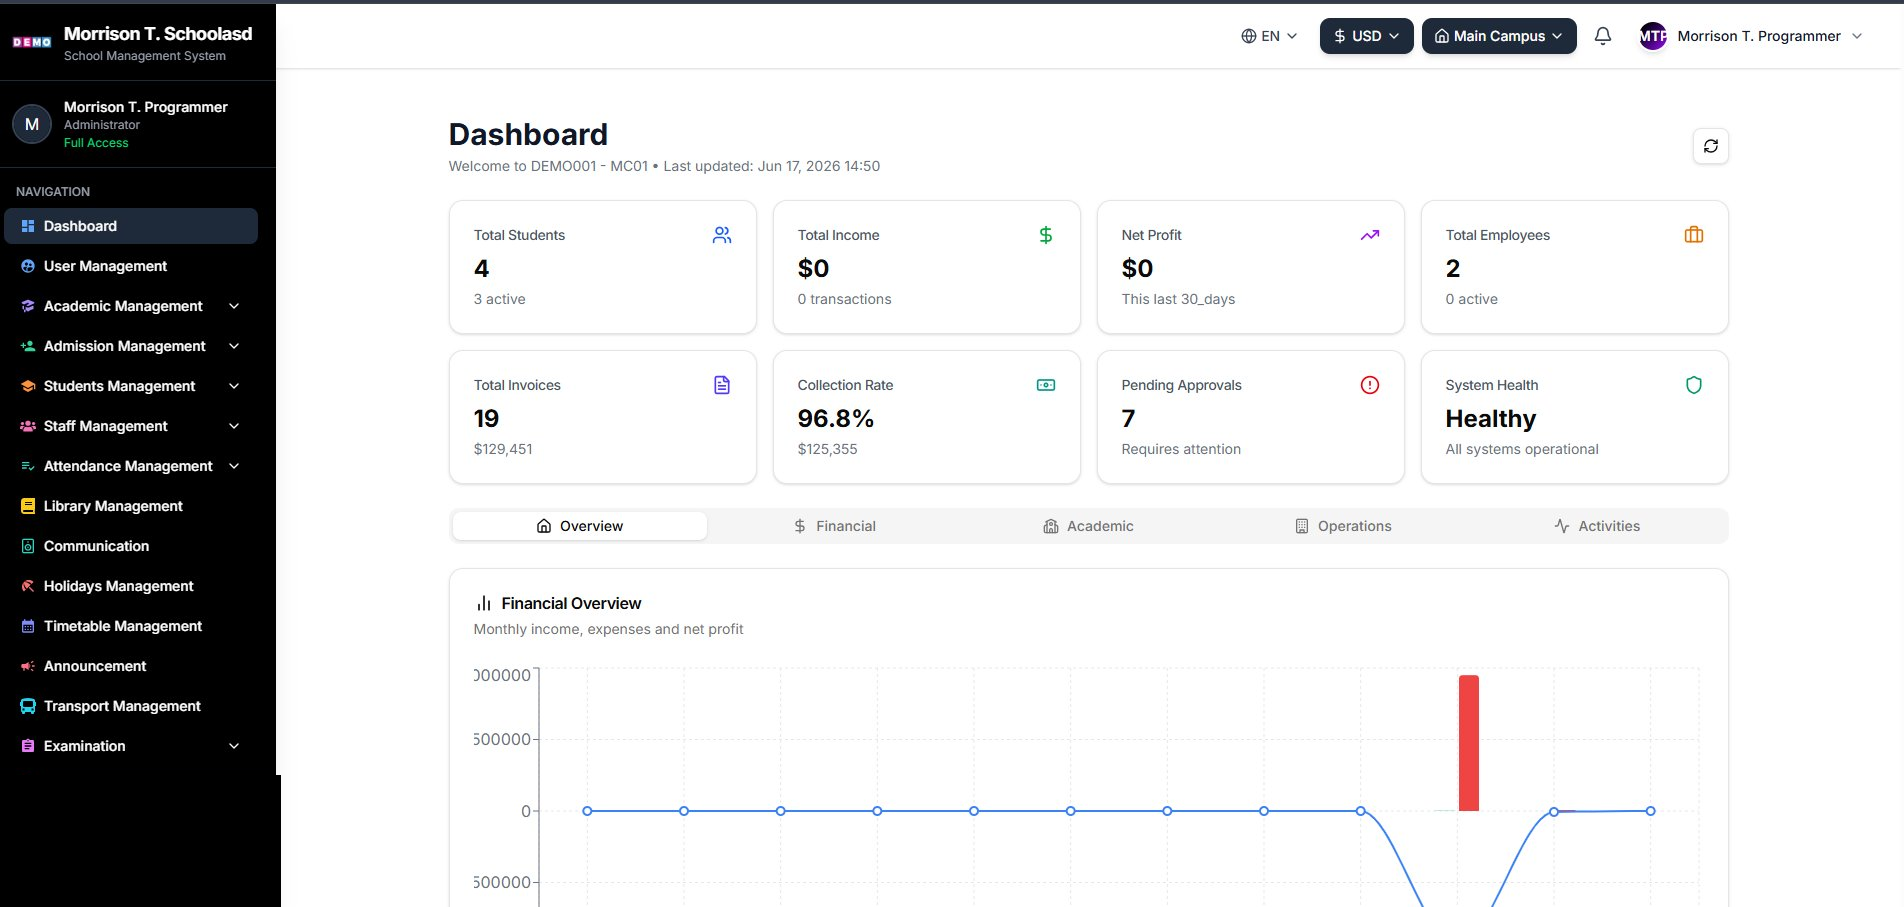Click the dashboard refresh icon button
This screenshot has height=907, width=1904.
point(1711,146)
